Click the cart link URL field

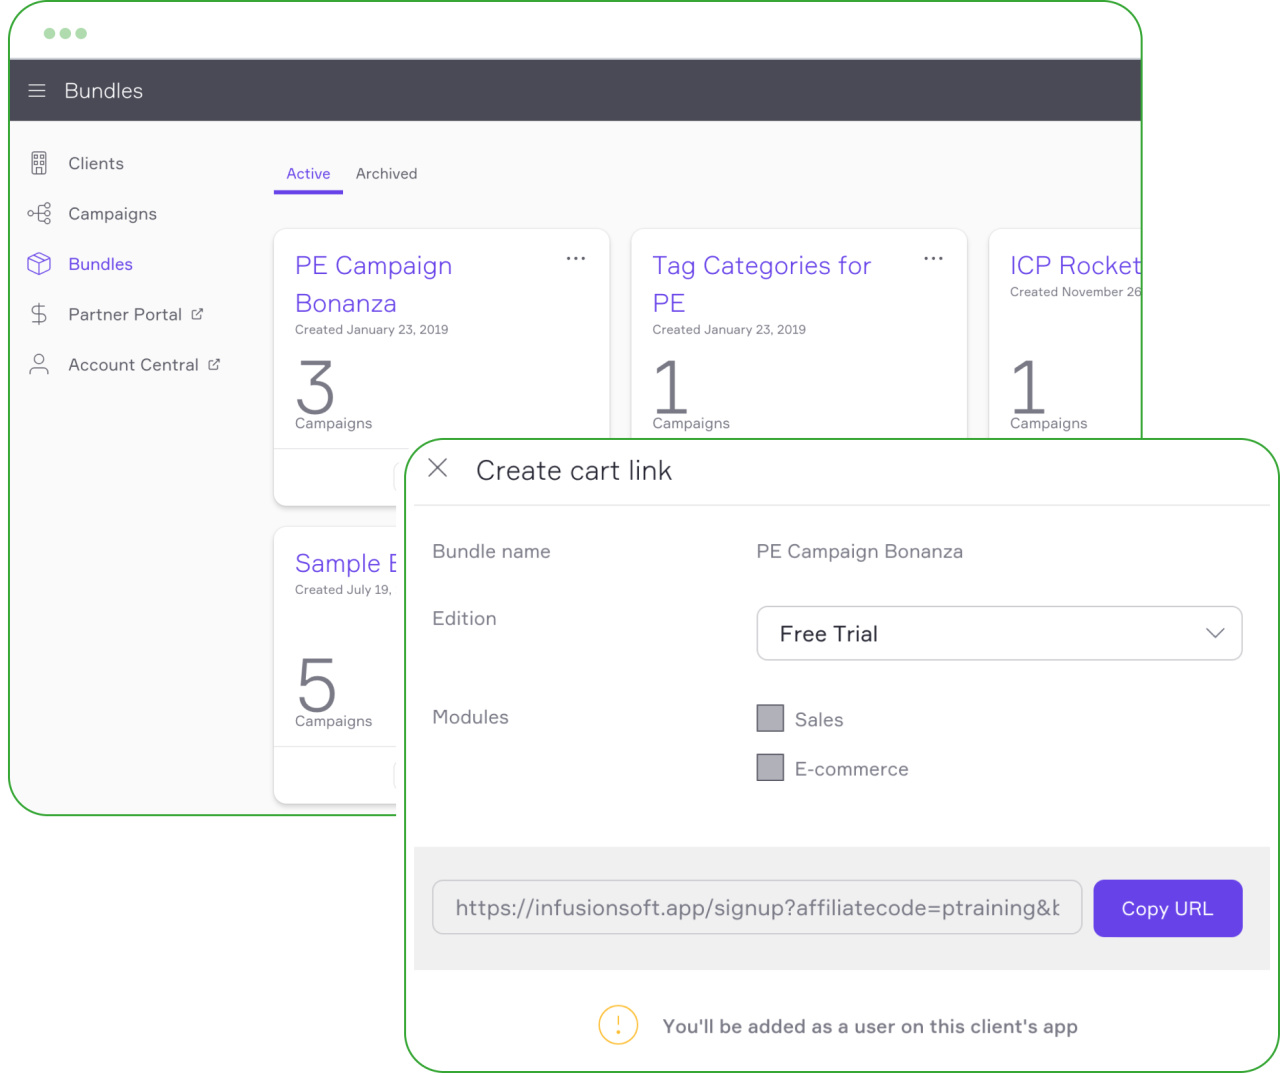tap(757, 907)
